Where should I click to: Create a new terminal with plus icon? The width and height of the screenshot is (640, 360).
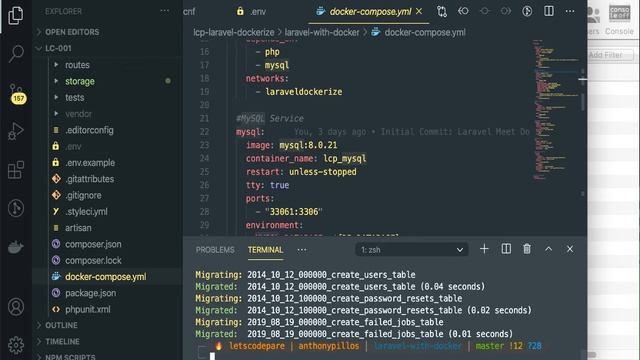coord(484,249)
